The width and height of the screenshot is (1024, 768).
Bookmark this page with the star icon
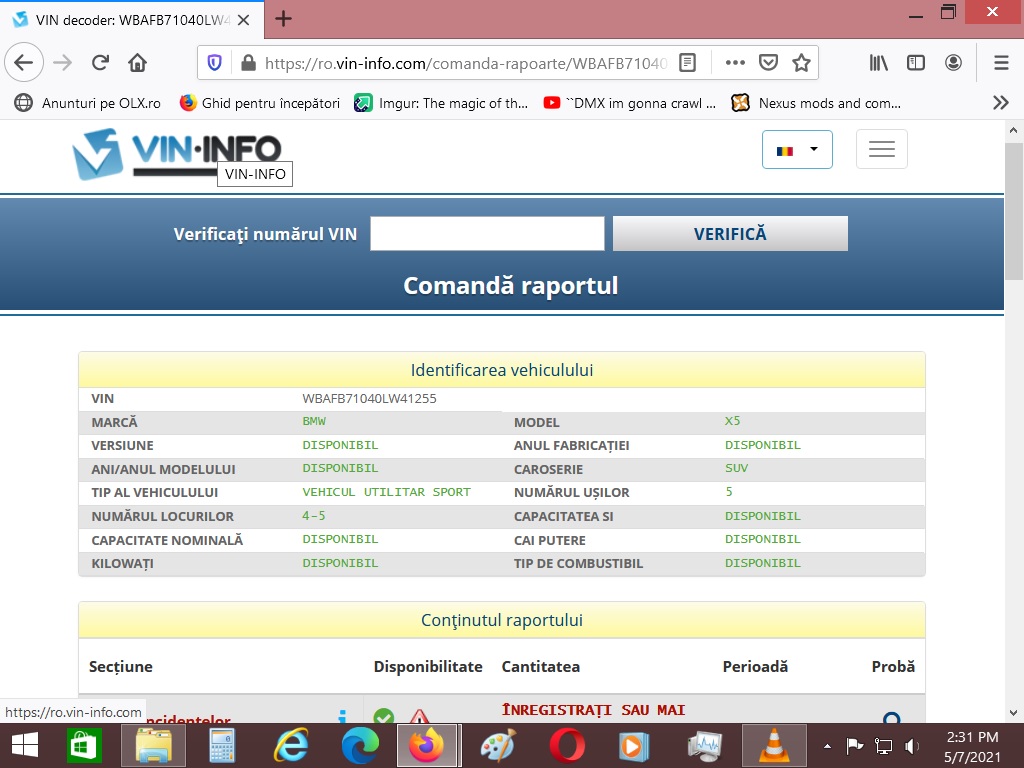800,63
